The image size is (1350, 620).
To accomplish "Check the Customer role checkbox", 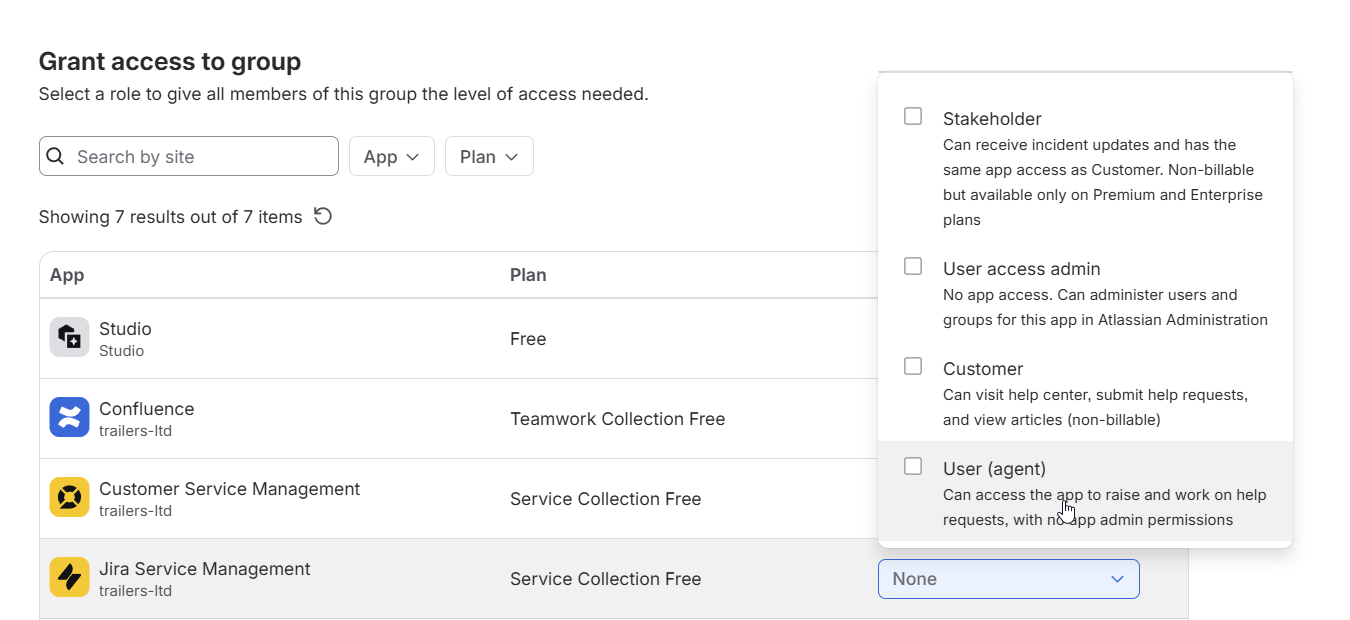I will 913,366.
